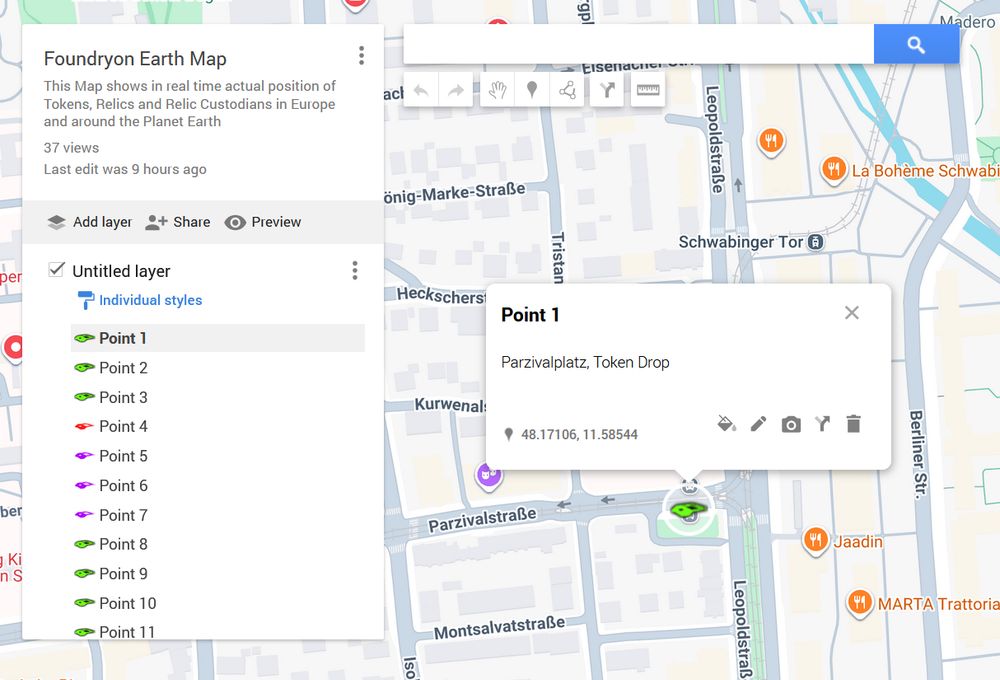Click the purple theater marker on map
Viewport: 1000px width, 680px height.
489,475
